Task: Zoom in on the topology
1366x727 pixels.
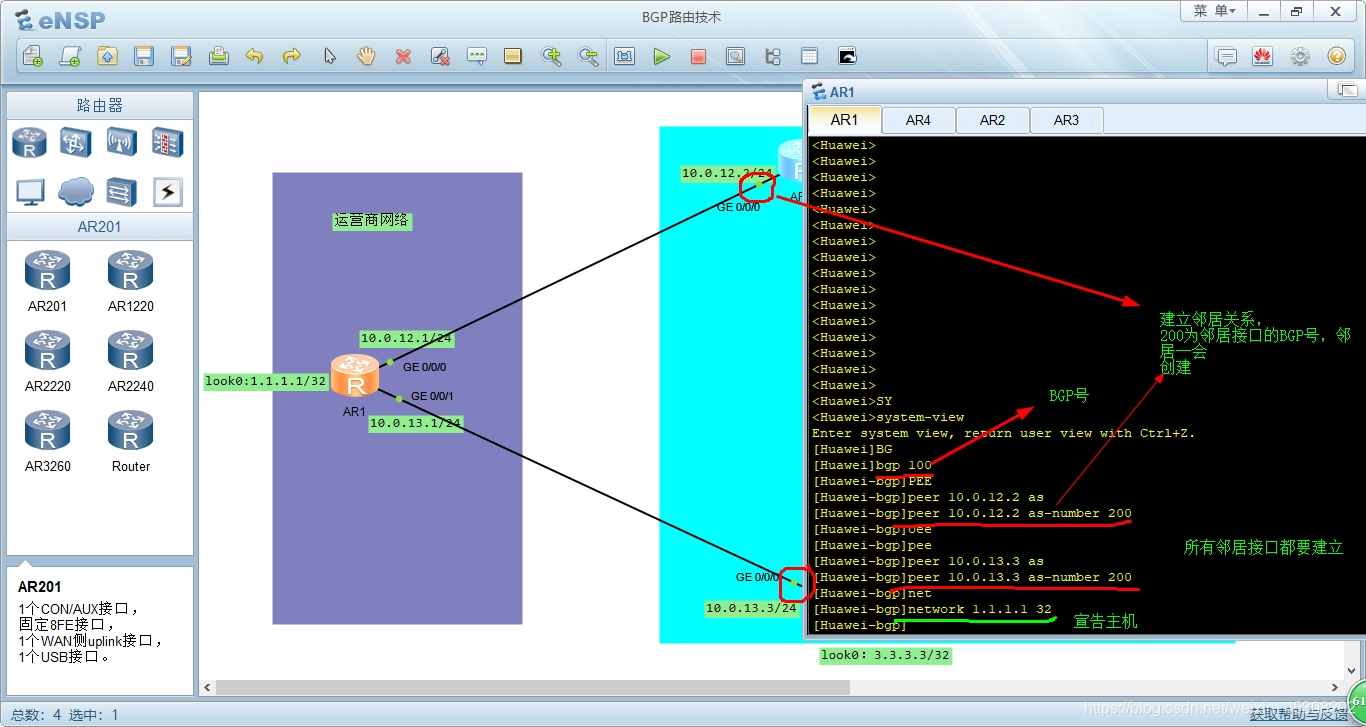Action: [x=551, y=56]
